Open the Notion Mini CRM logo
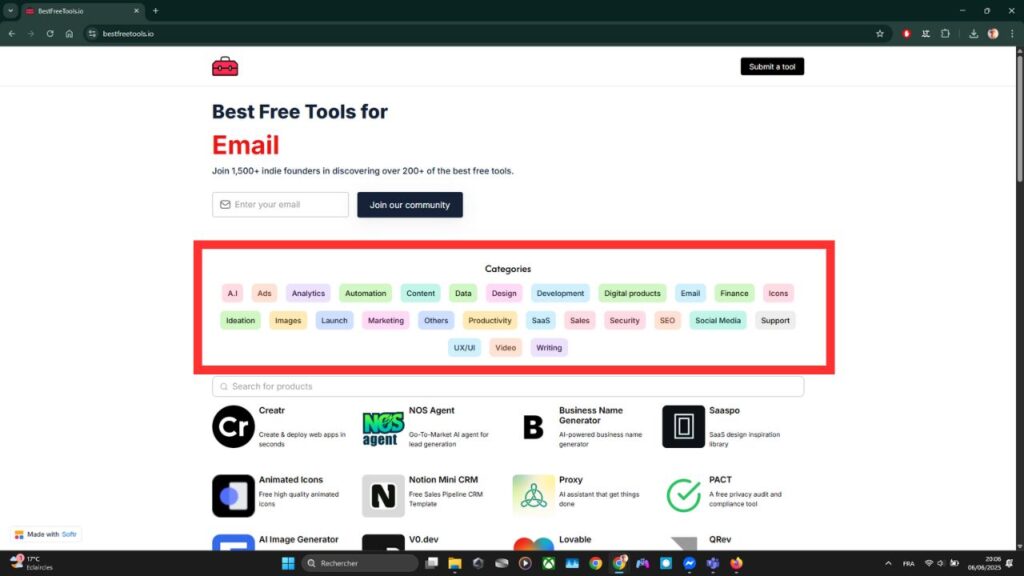Viewport: 1024px width, 576px height. [x=383, y=496]
